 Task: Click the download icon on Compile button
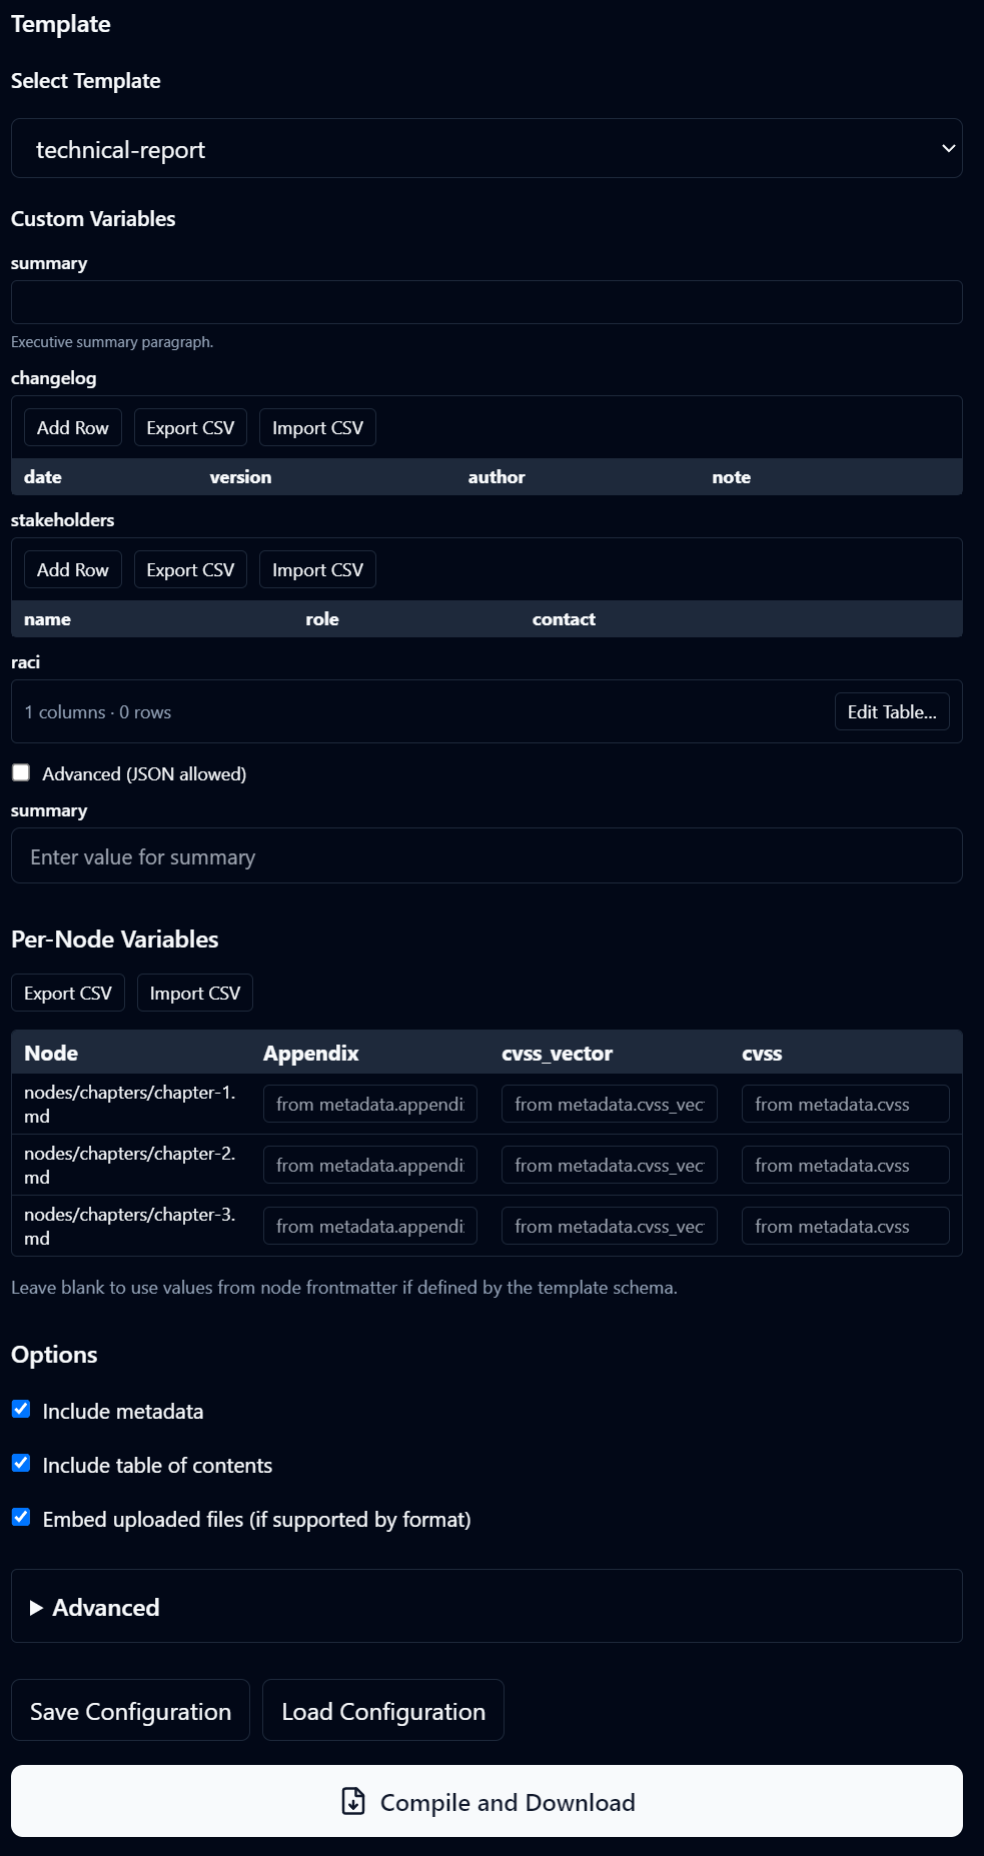[353, 1801]
